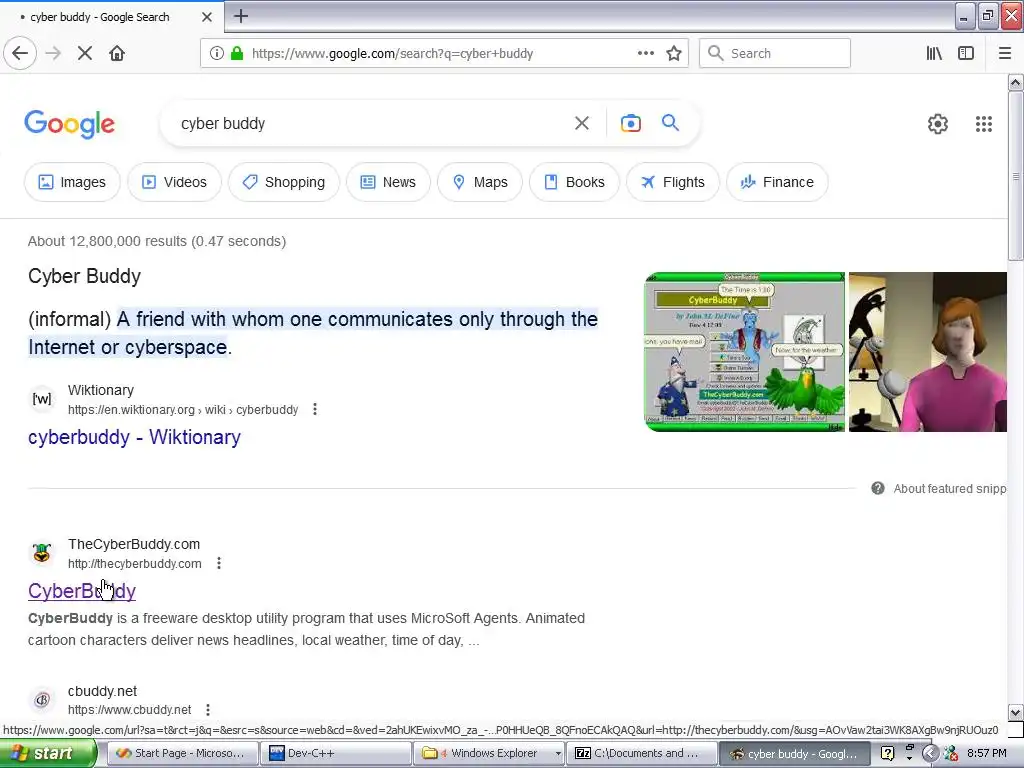Switch to Maps results

coord(480,182)
